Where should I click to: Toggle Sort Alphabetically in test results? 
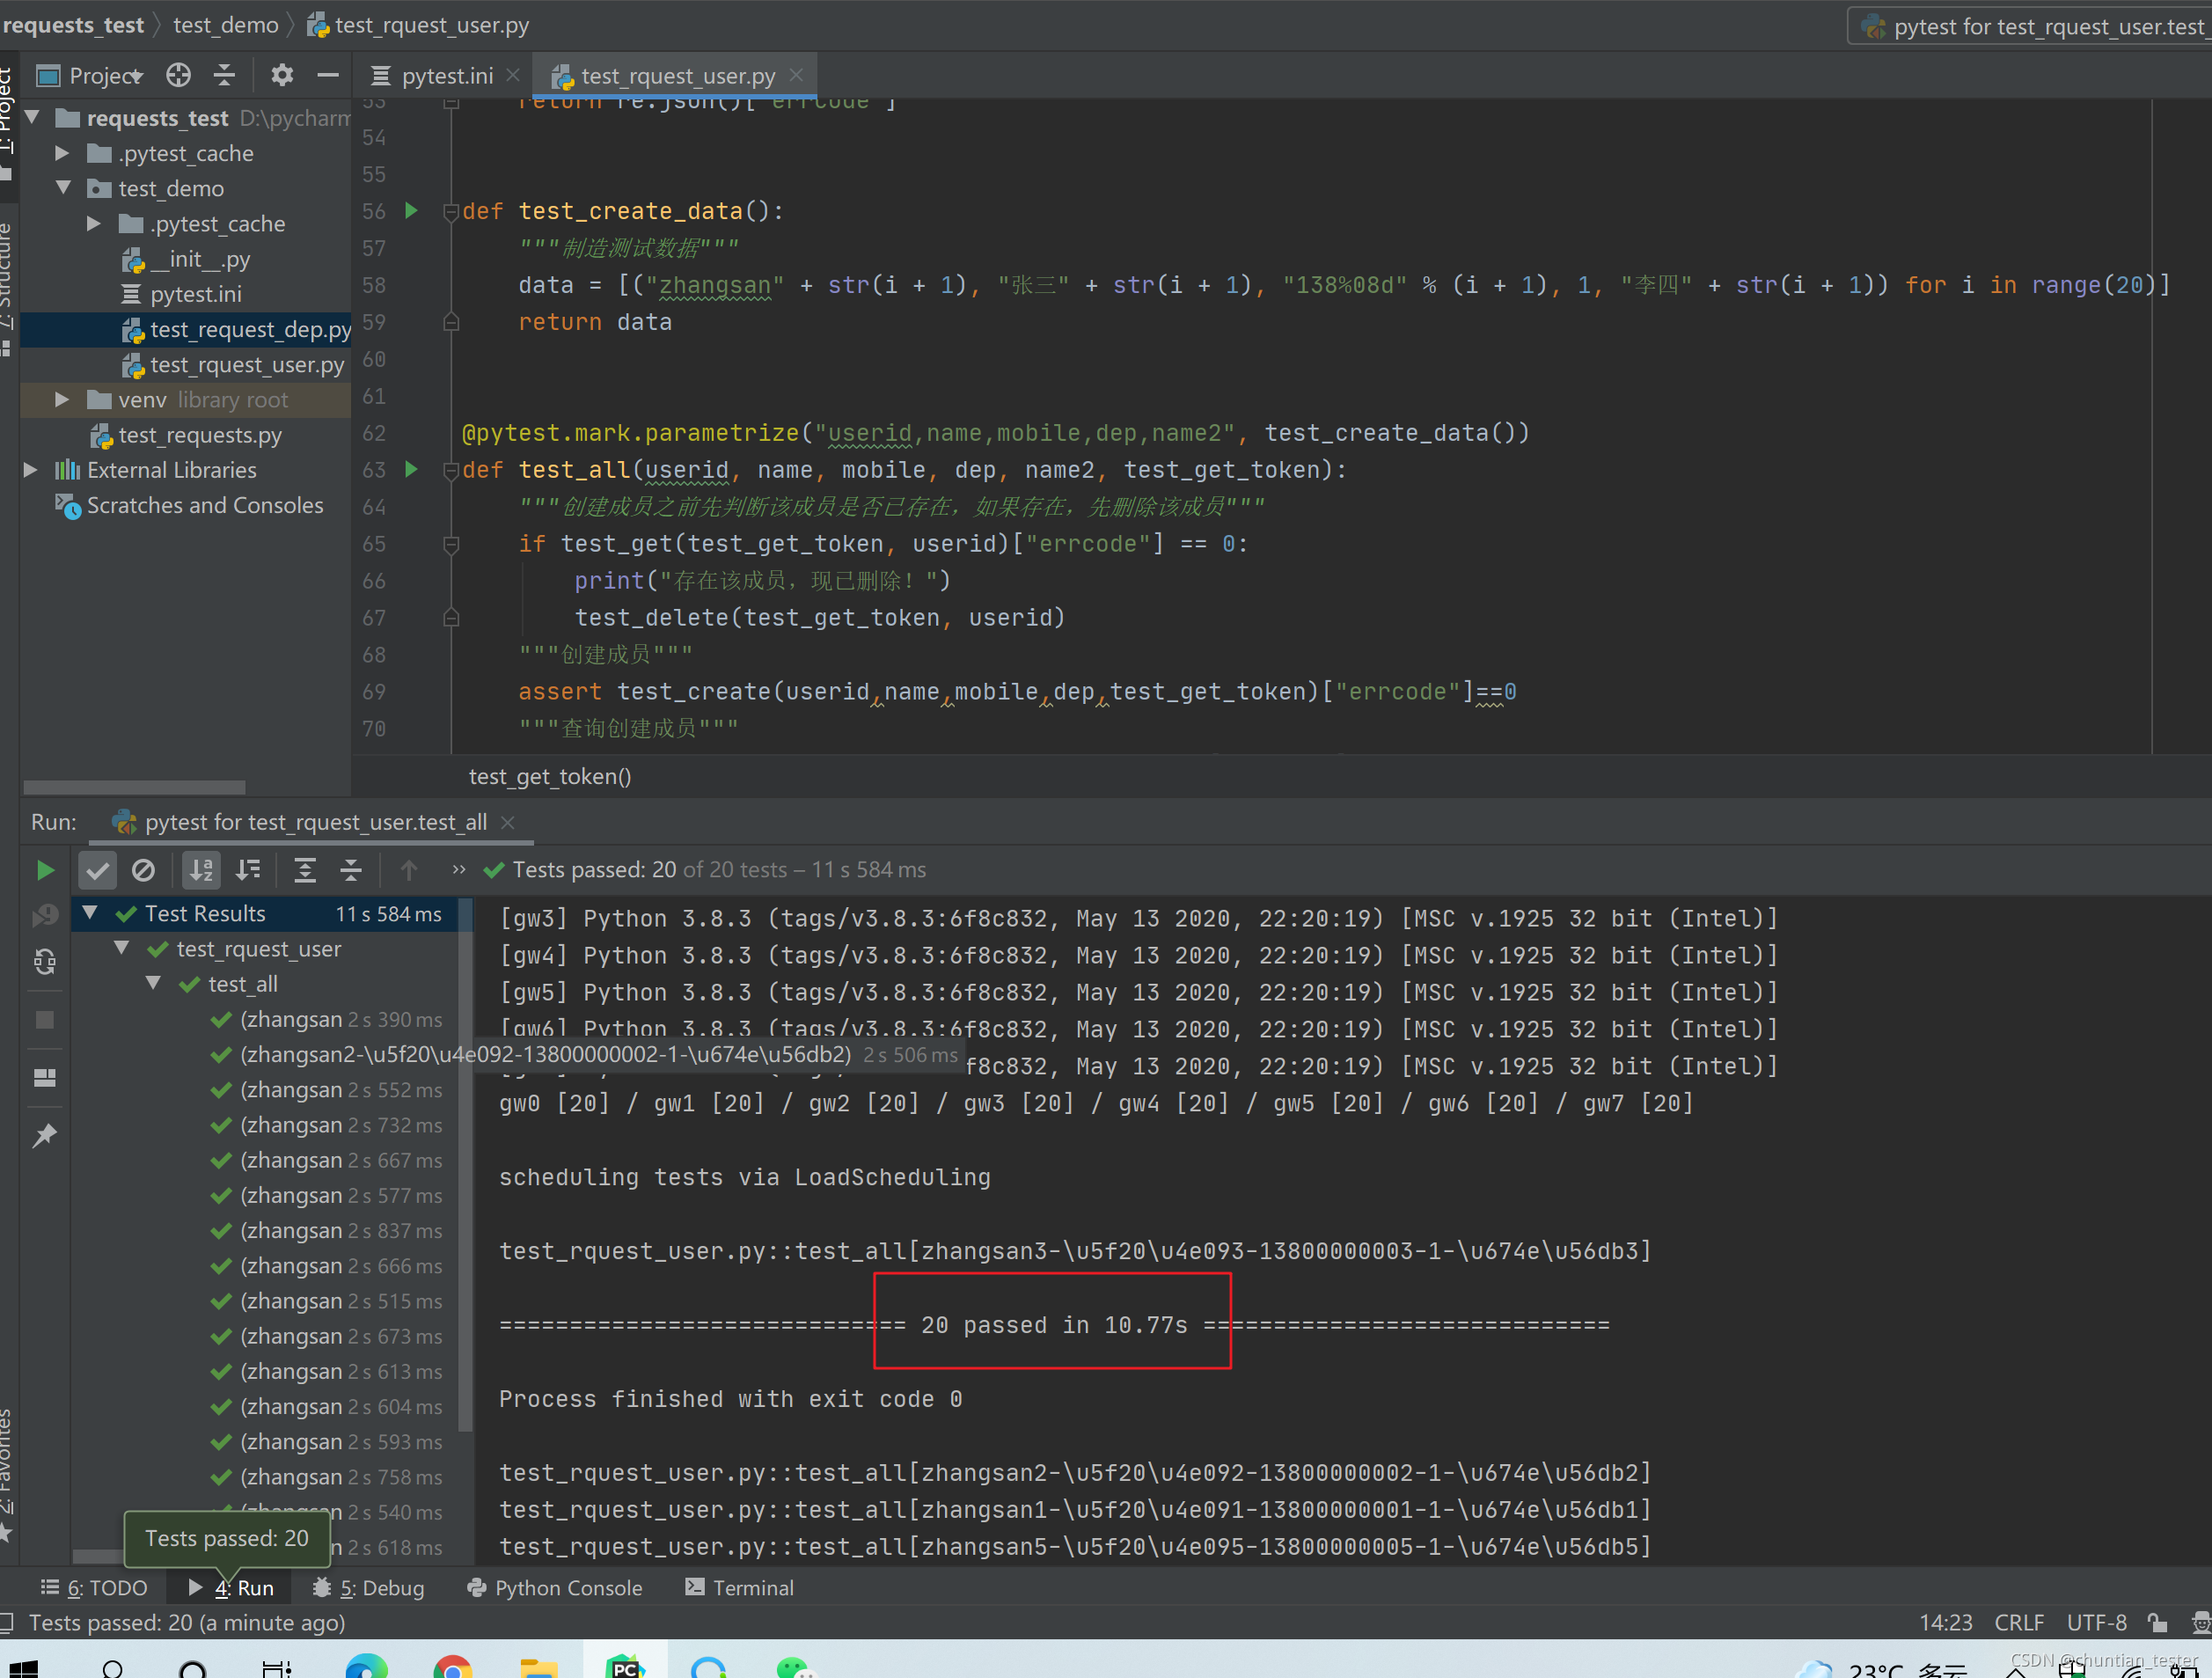coord(201,870)
